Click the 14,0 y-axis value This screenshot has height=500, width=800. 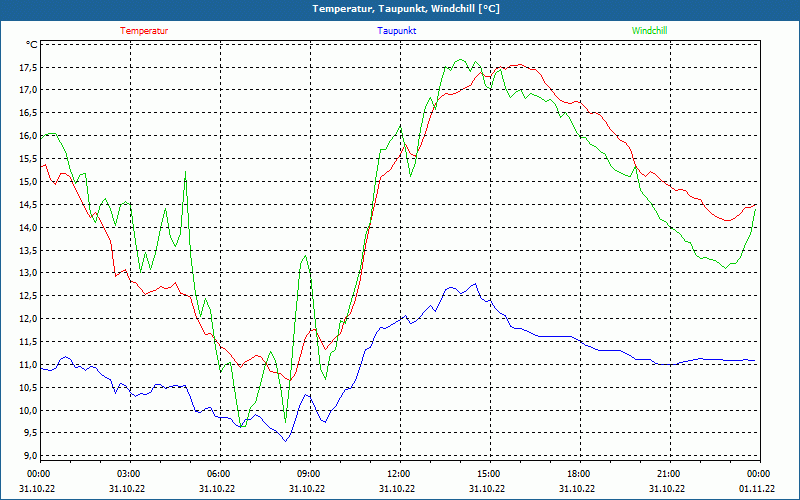(x=28, y=228)
